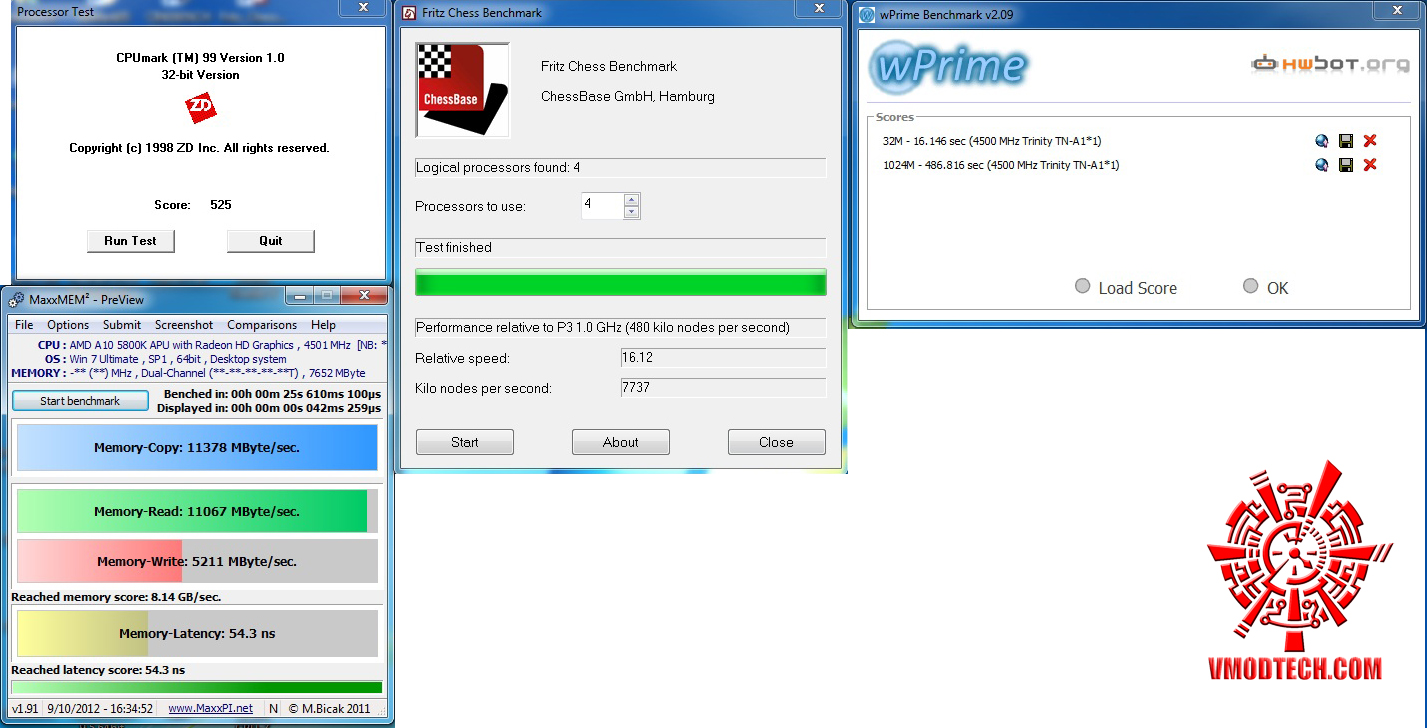The width and height of the screenshot is (1427, 728).
Task: Click About in Fritz Chess Benchmark
Action: (621, 442)
